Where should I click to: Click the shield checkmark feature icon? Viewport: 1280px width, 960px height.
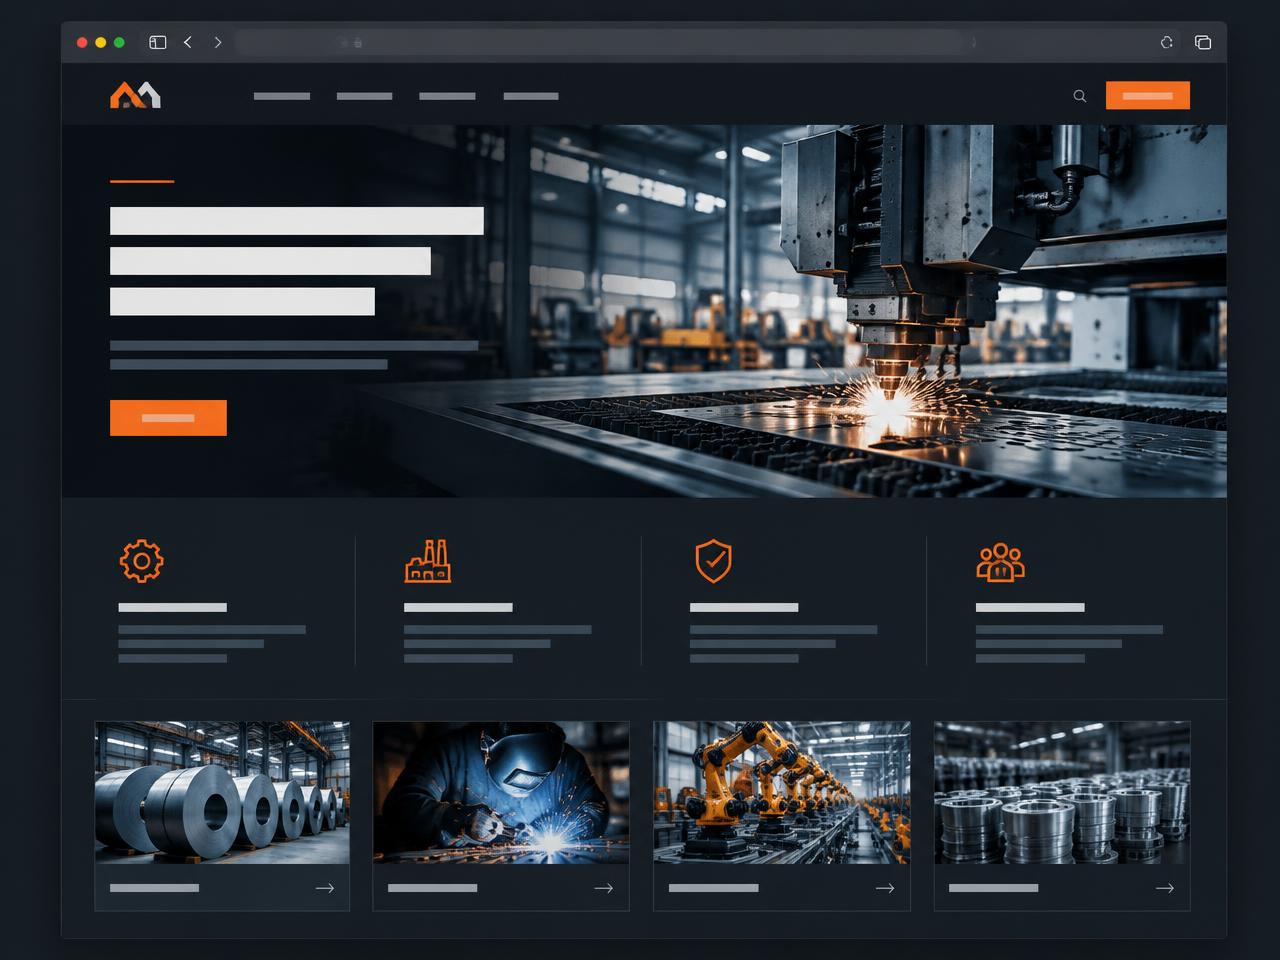pos(713,561)
